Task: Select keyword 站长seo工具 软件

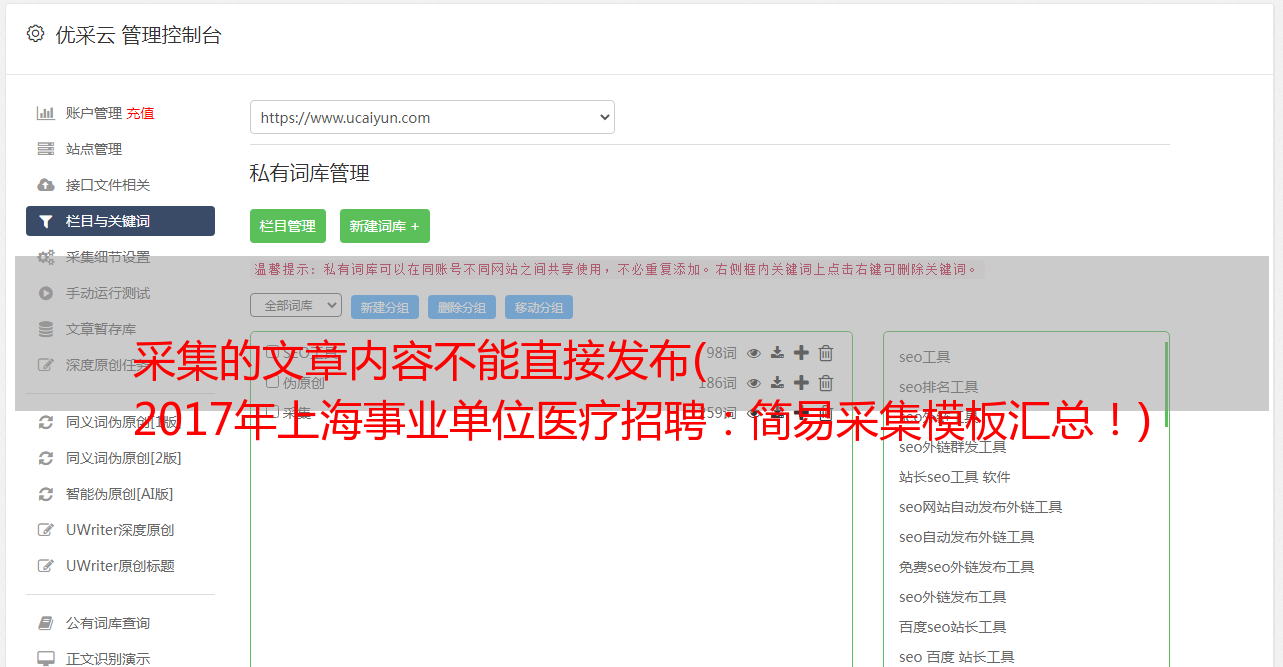Action: click(955, 477)
